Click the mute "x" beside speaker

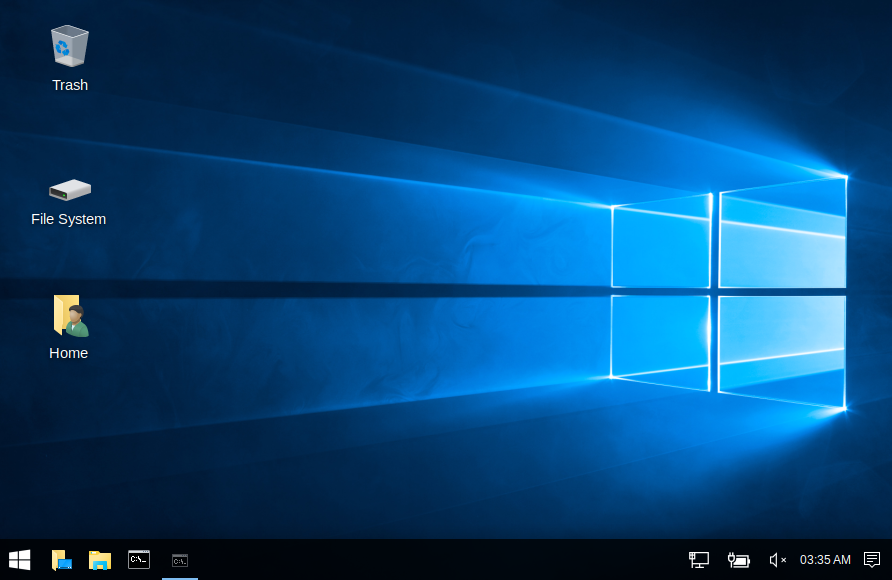pyautogui.click(x=783, y=560)
